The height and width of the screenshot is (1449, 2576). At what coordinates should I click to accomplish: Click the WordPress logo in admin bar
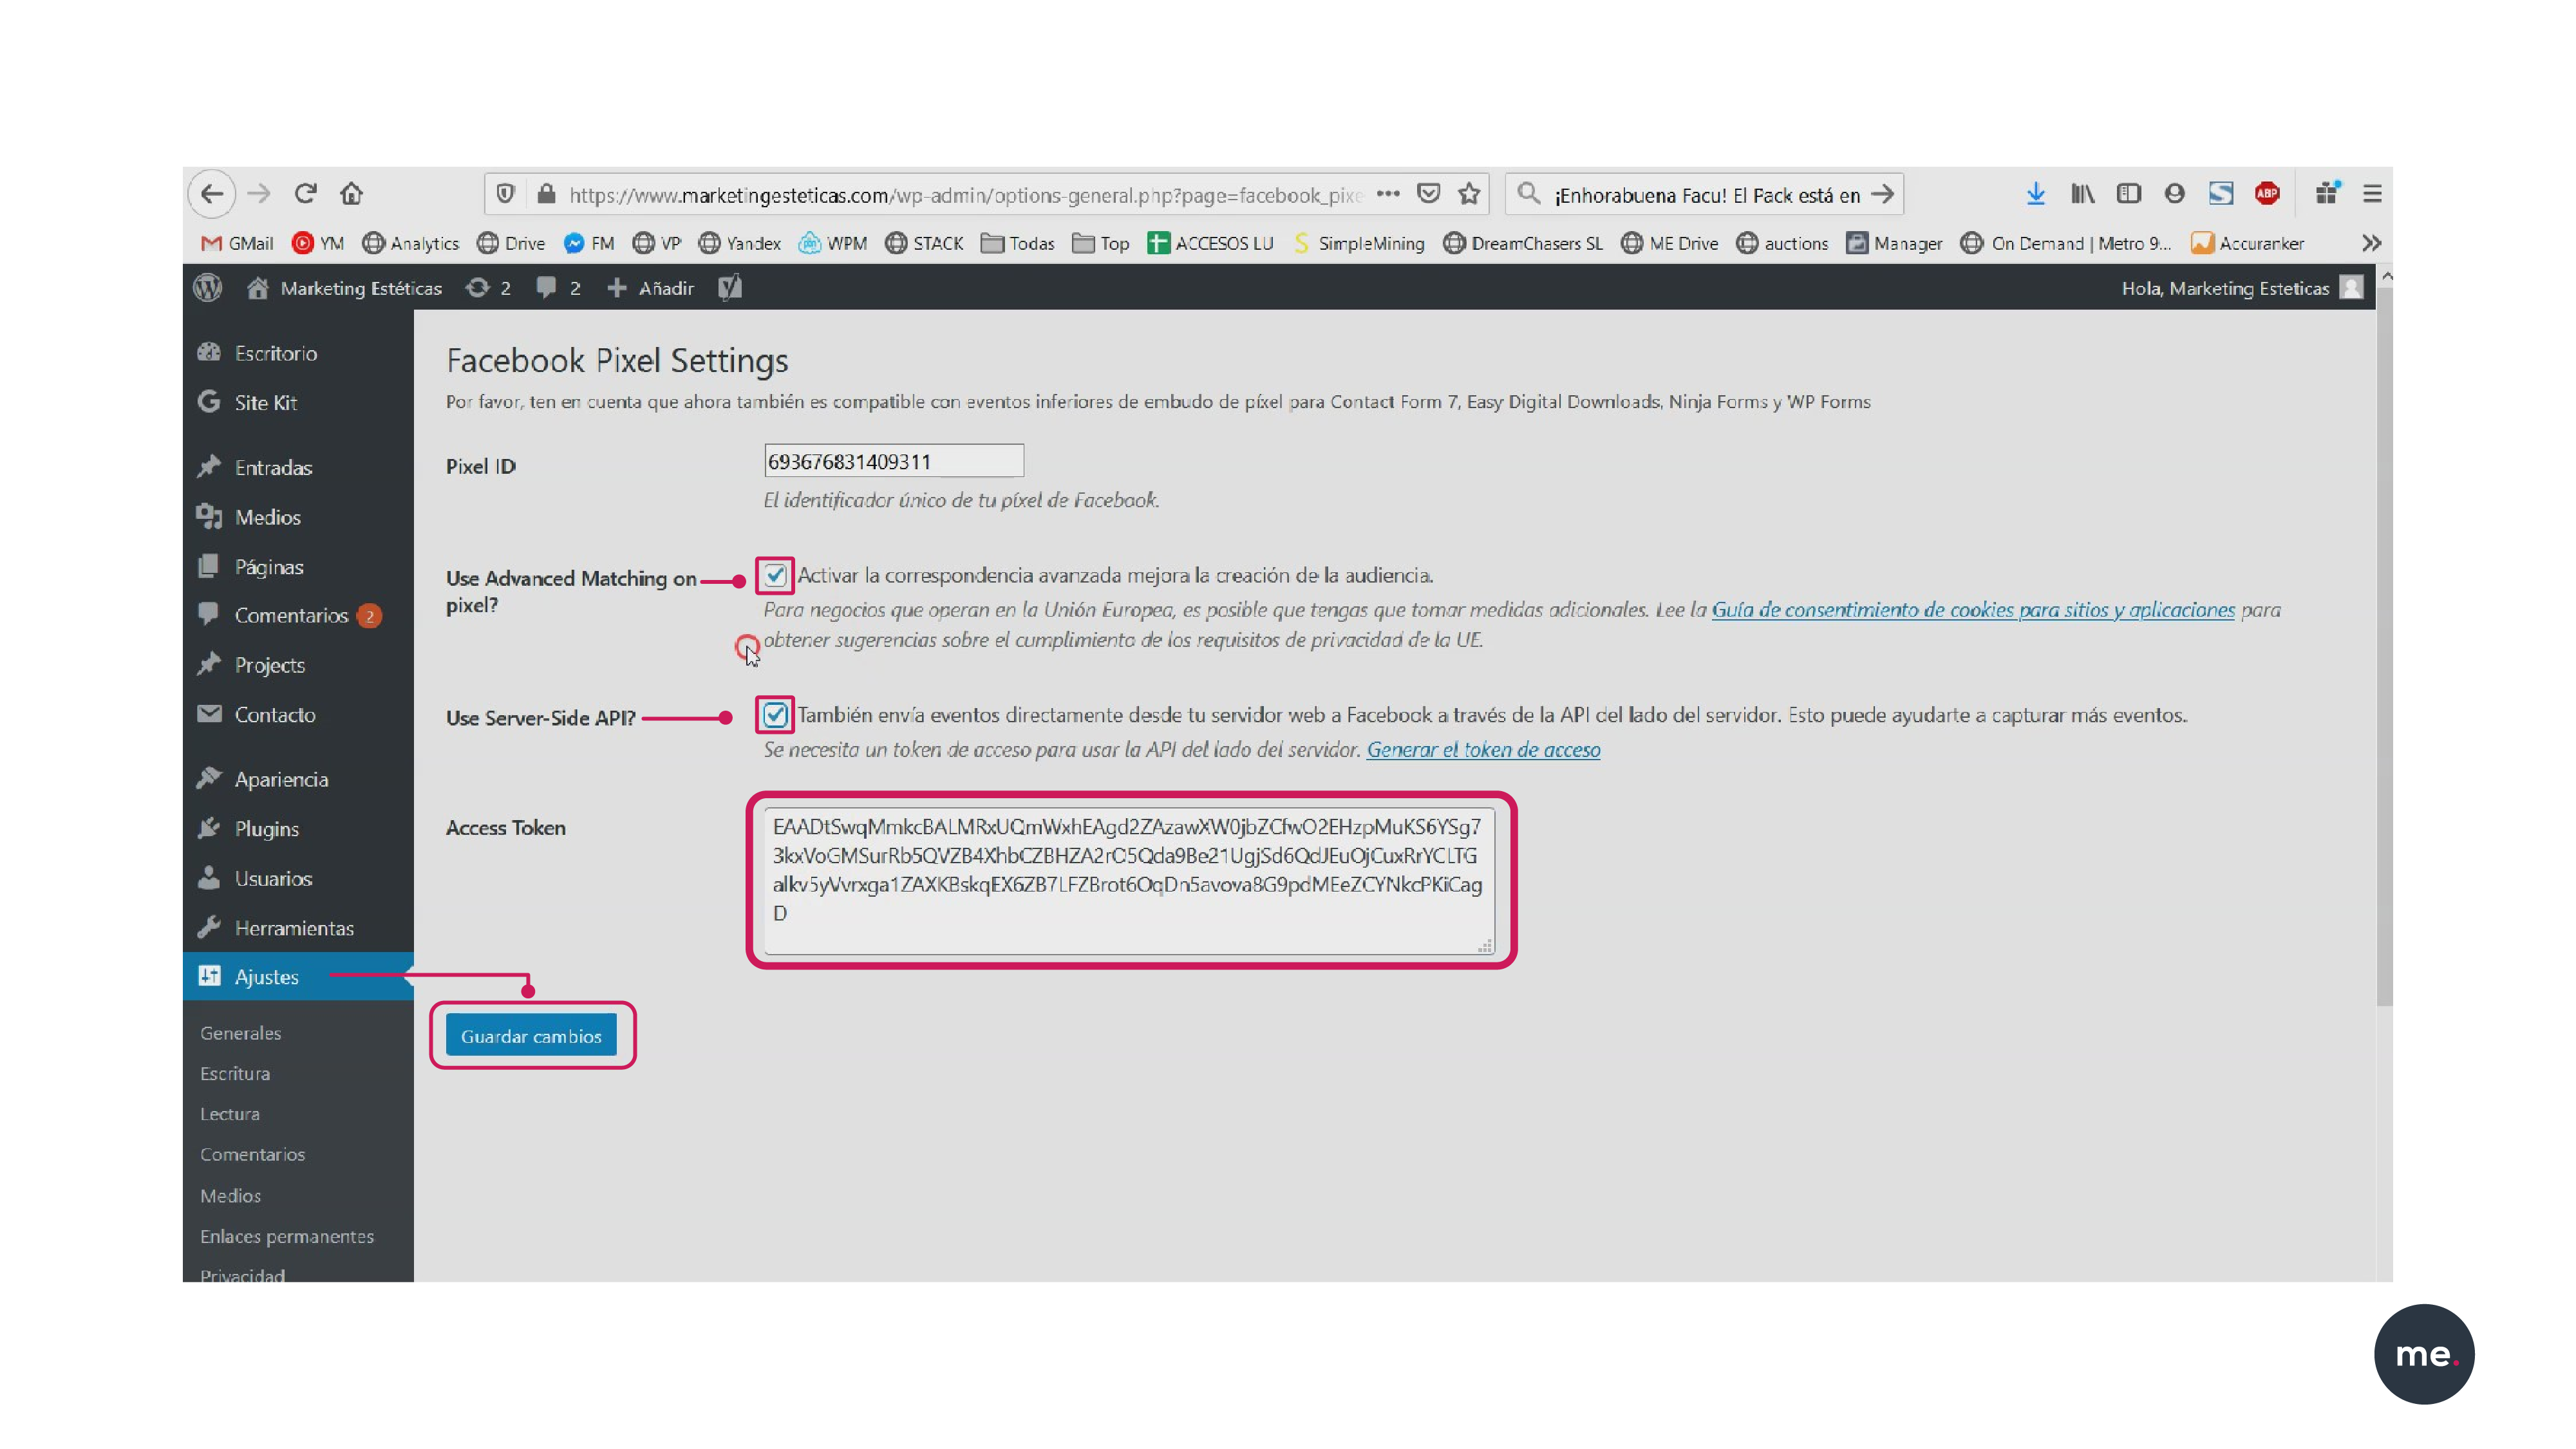point(208,288)
